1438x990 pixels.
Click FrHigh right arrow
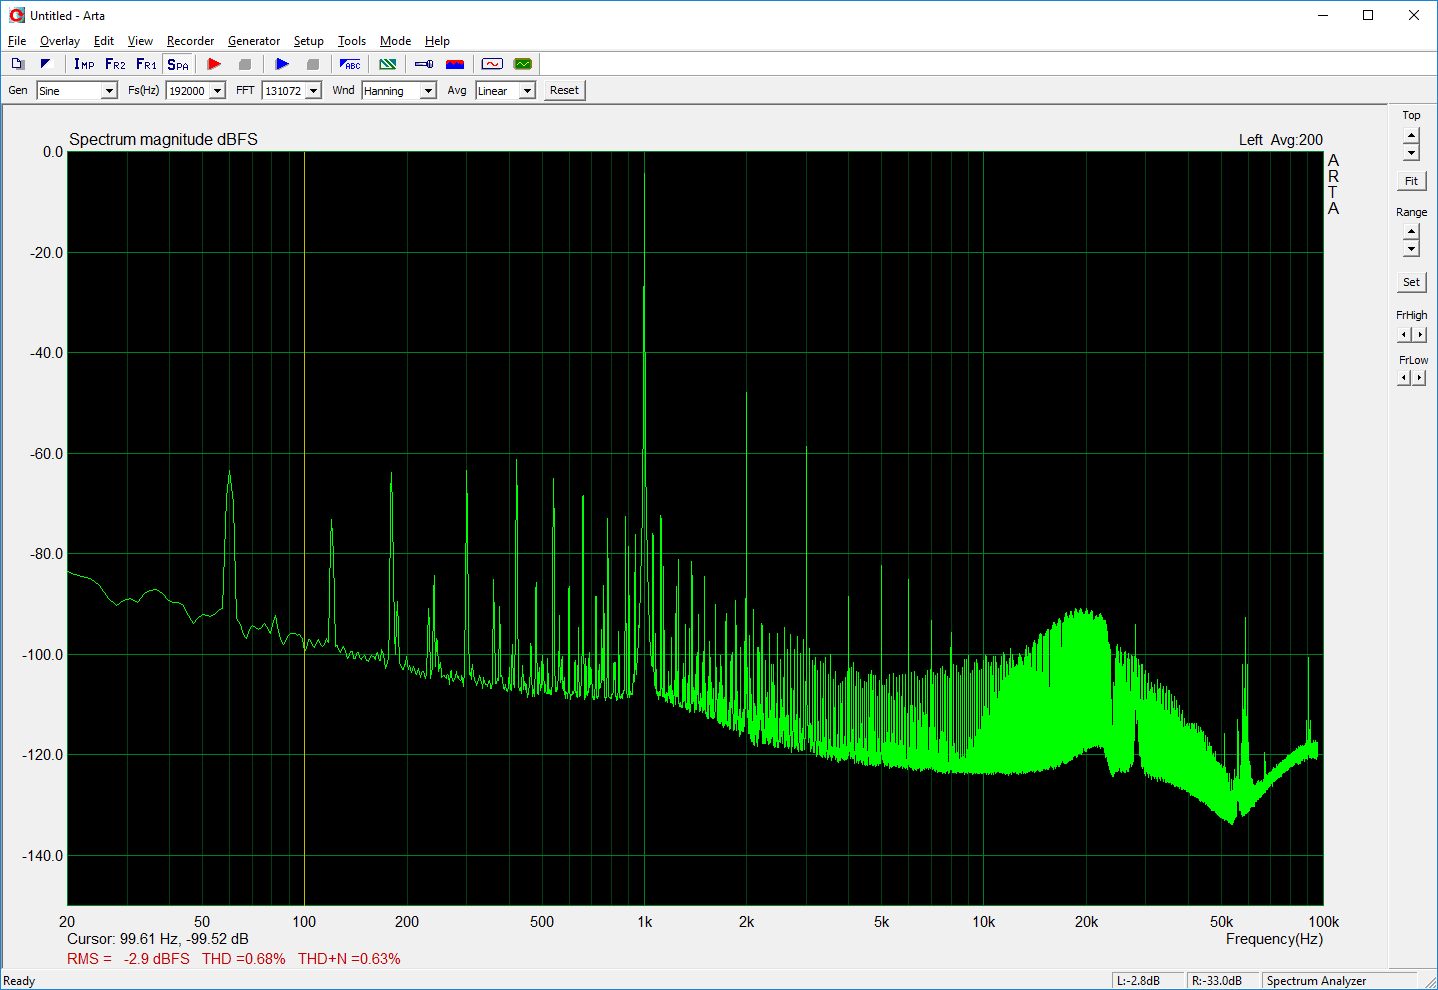pyautogui.click(x=1419, y=335)
